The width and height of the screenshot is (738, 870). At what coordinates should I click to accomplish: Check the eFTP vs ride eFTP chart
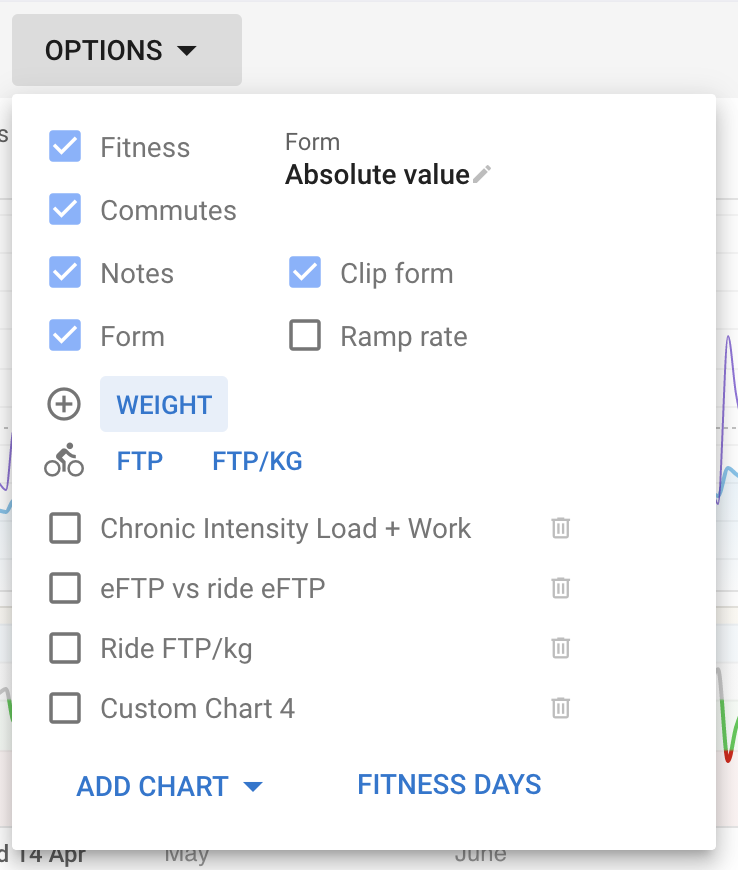(x=65, y=588)
